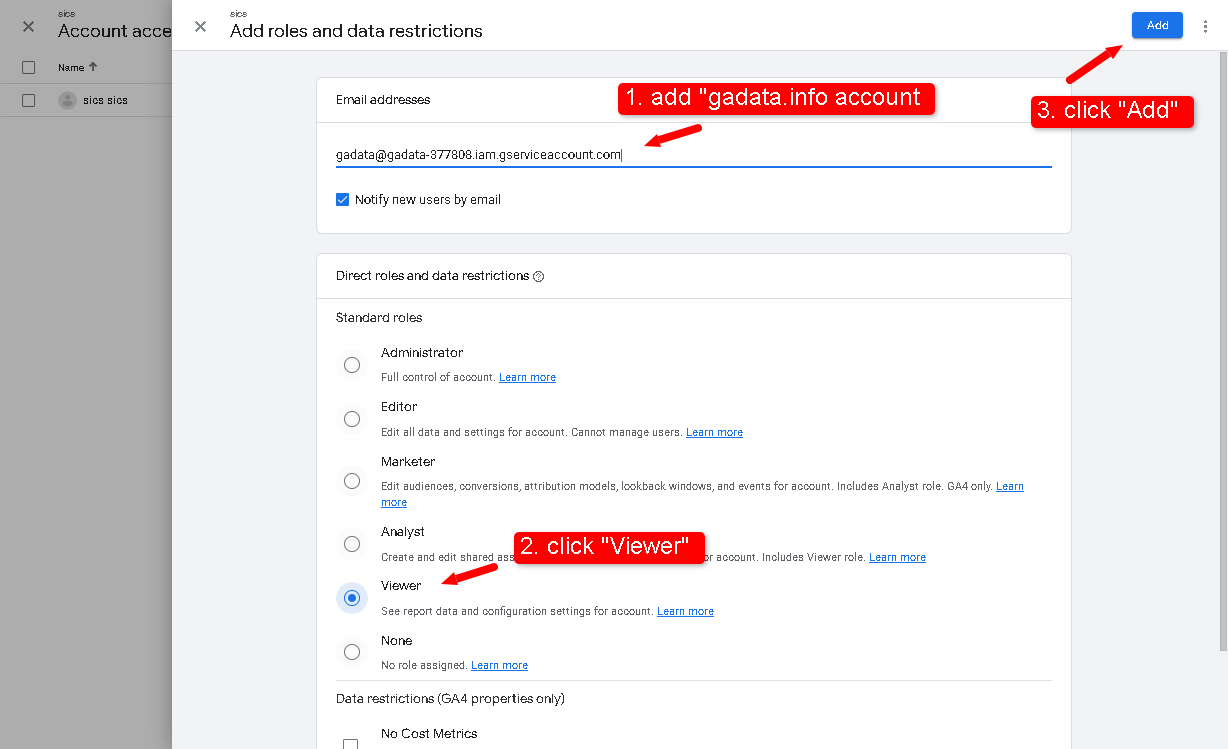
Task: Open Learn more link for Administrator role
Action: pyautogui.click(x=527, y=378)
